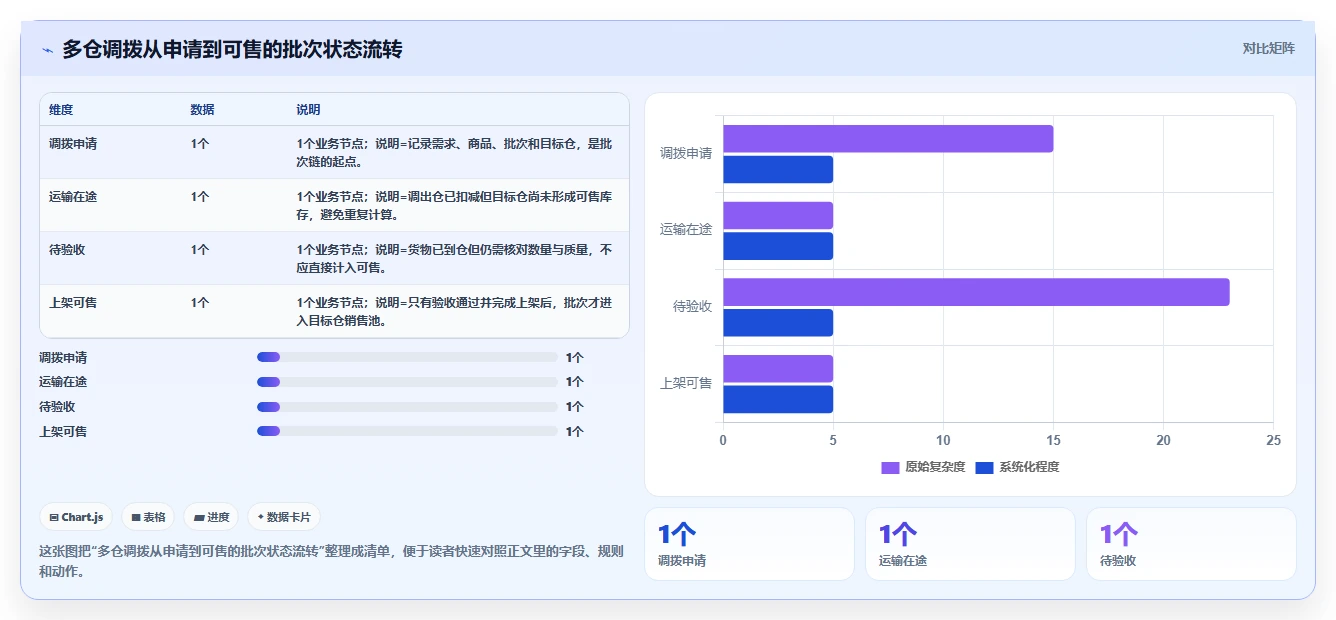Click the purple 原始复杂度 legend swatch

click(890, 467)
